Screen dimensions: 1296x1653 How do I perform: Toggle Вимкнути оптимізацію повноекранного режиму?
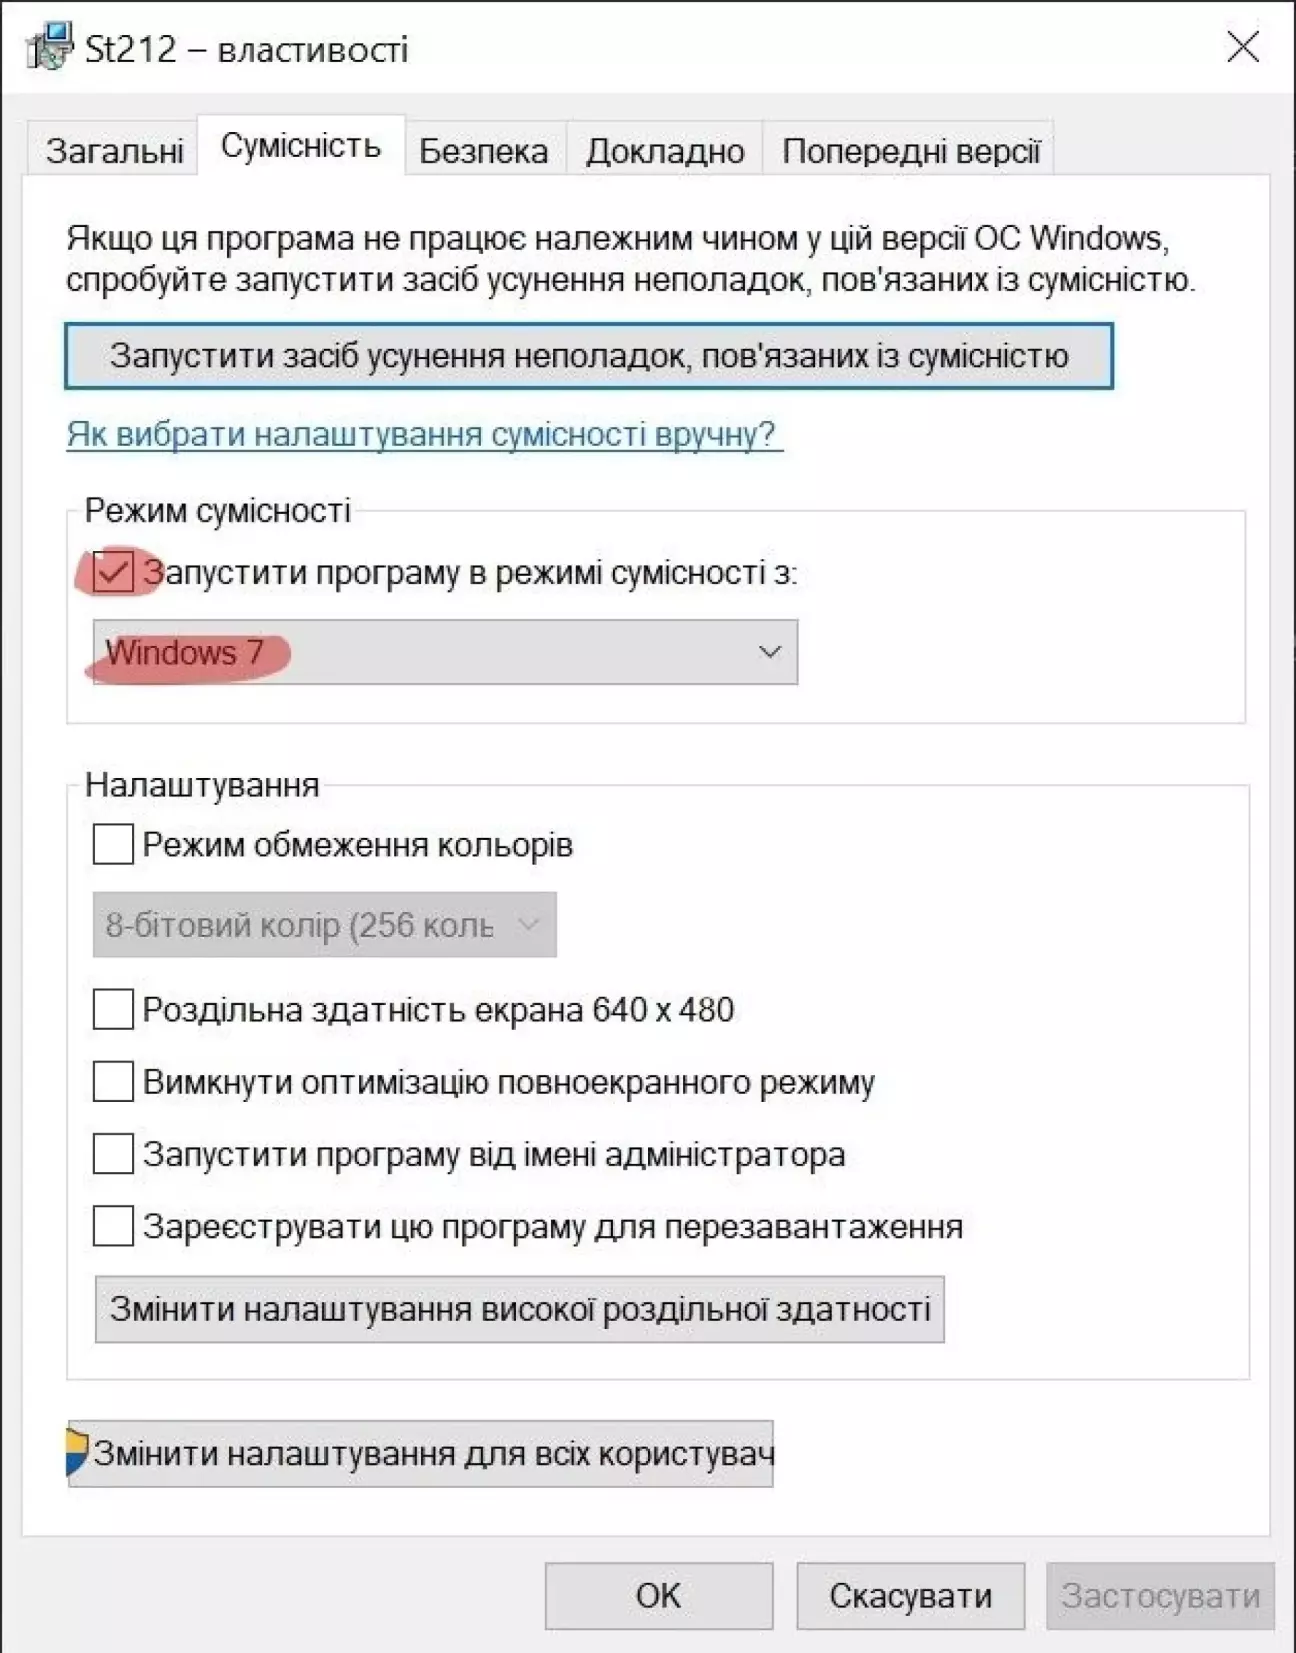click(113, 1081)
